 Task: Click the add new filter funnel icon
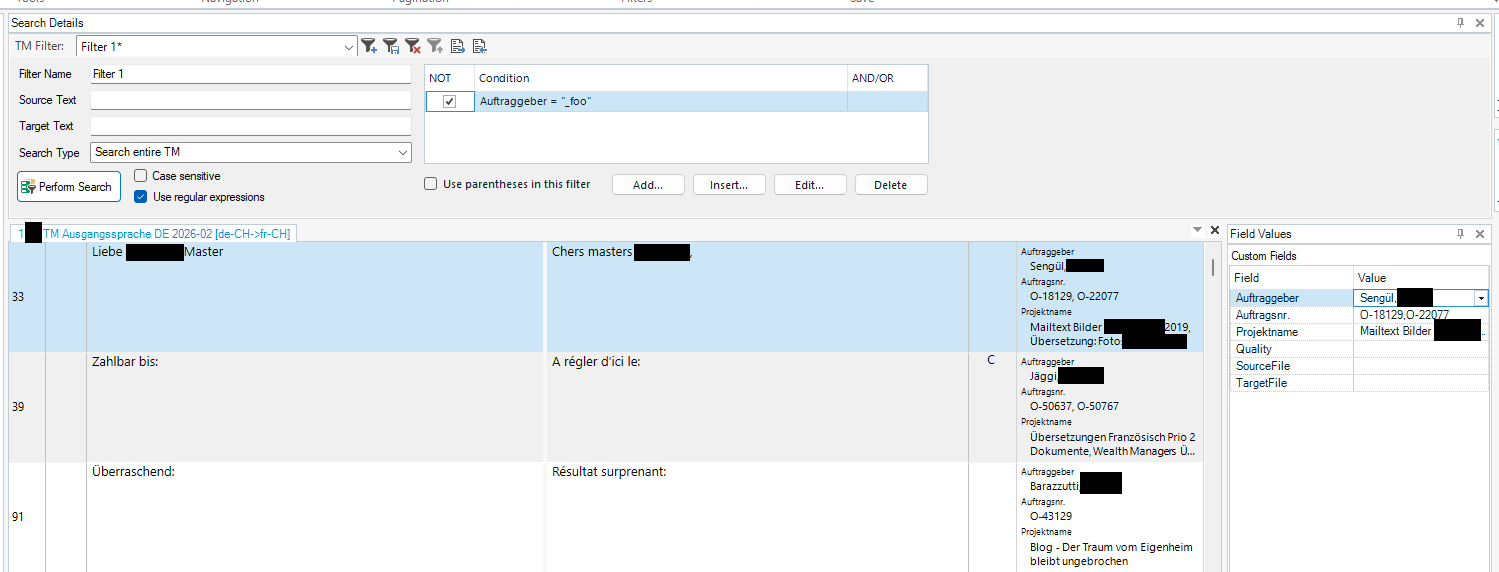(x=369, y=46)
